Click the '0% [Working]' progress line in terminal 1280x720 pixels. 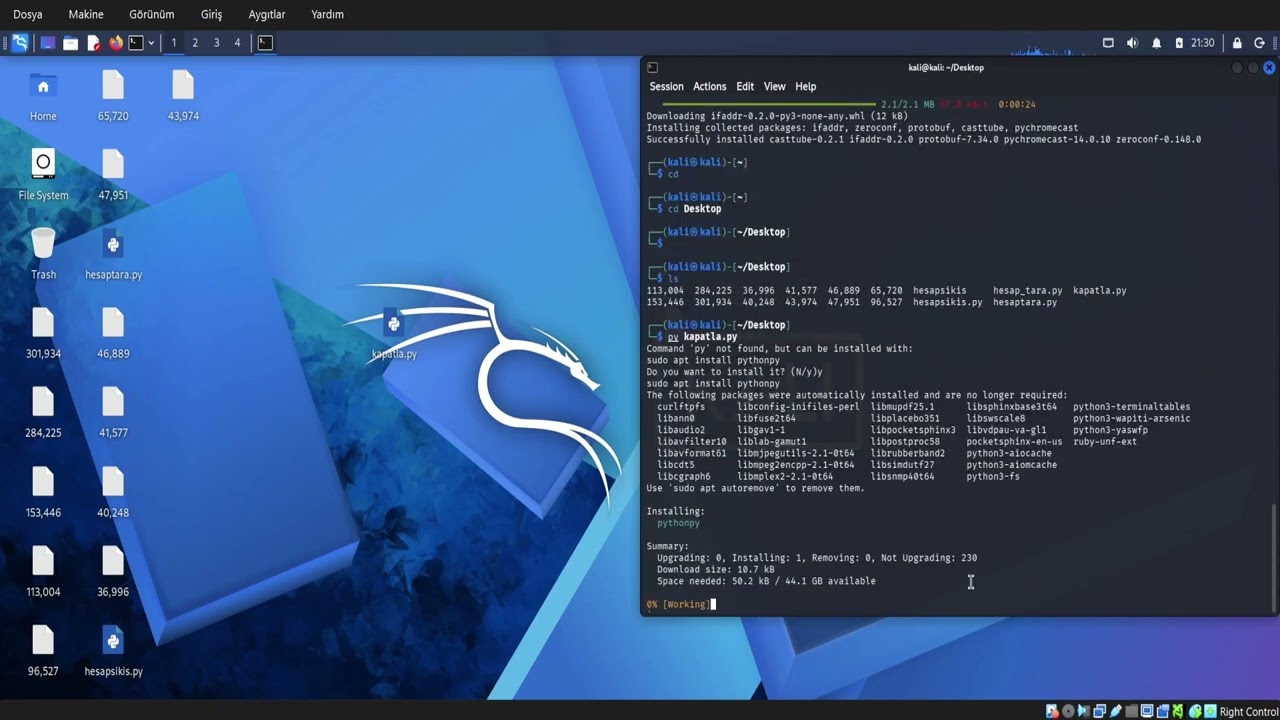(x=678, y=604)
